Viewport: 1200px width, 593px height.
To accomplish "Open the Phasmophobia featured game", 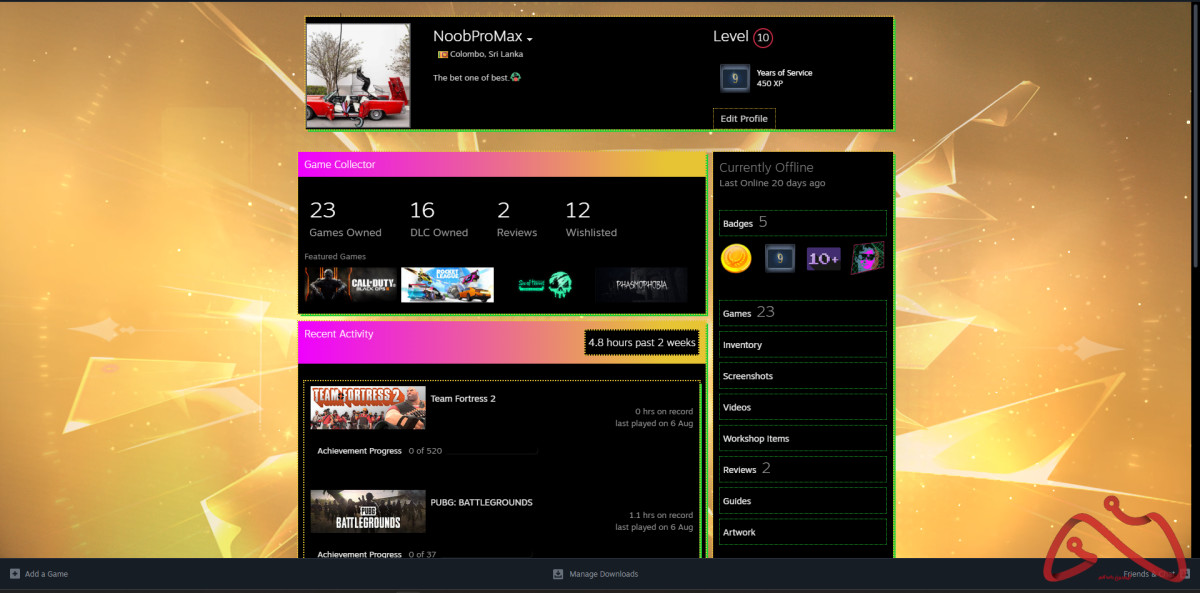I will (641, 285).
